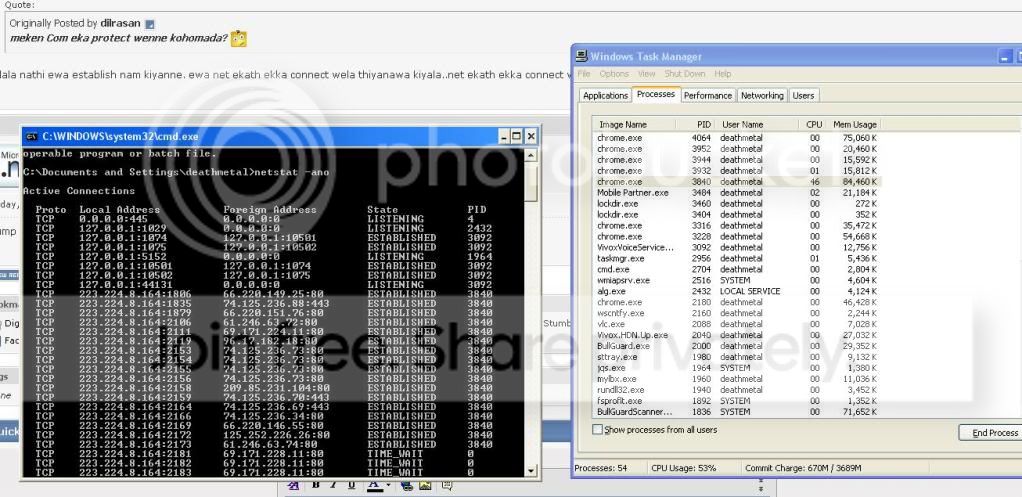Toggle Bold in the reply editor toolbar
The height and width of the screenshot is (497, 1022).
pyautogui.click(x=316, y=485)
